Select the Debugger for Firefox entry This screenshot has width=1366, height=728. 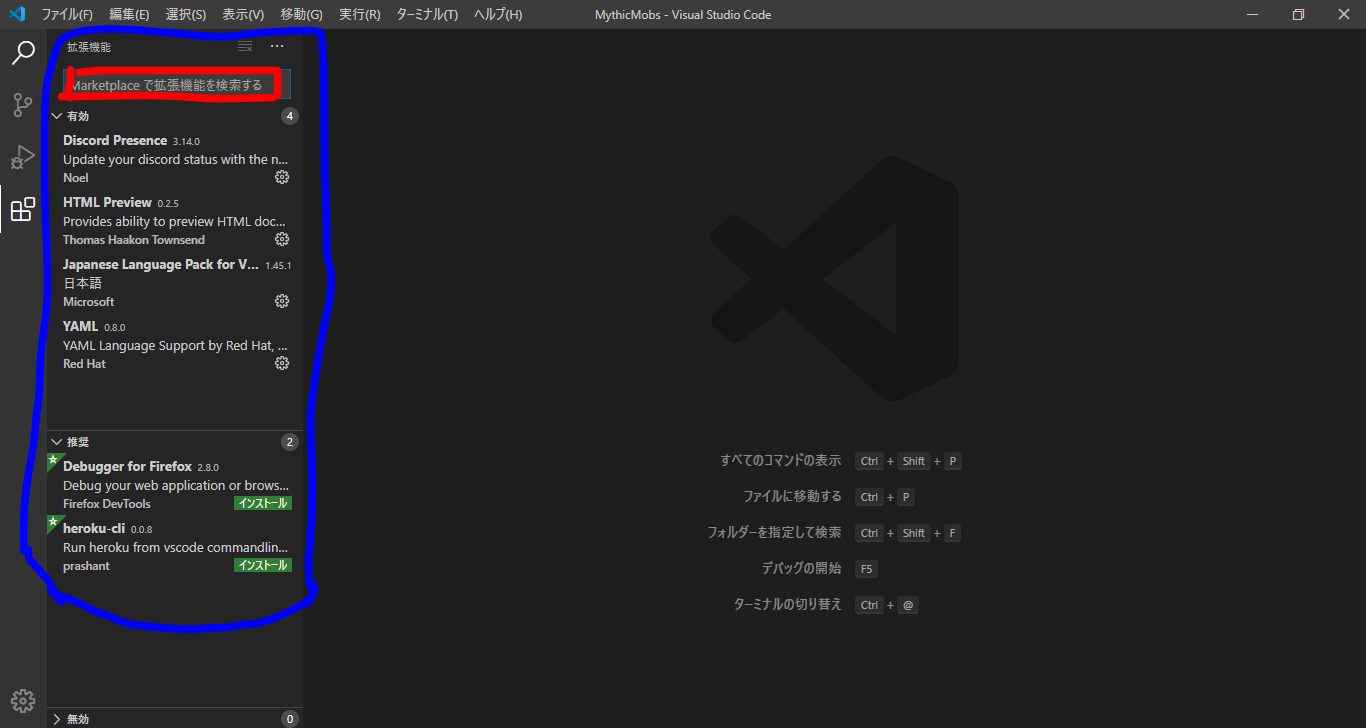pyautogui.click(x=175, y=484)
